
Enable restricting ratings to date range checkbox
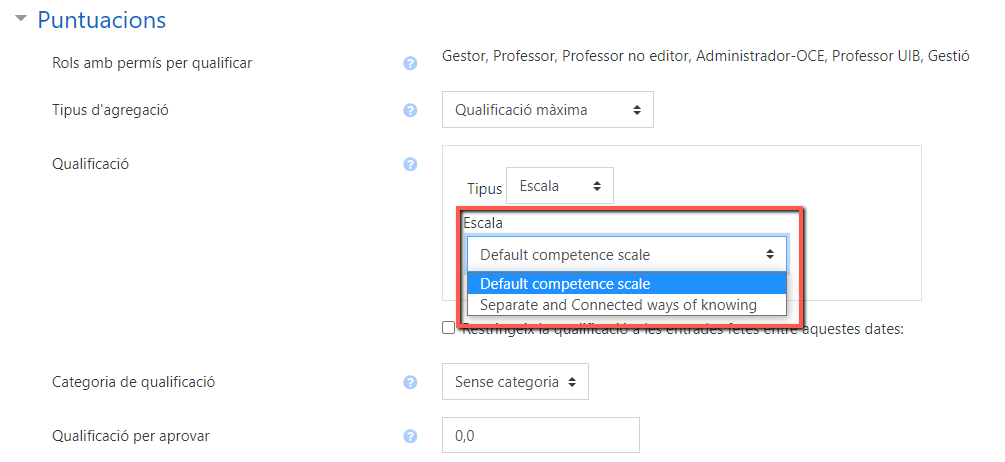(x=449, y=327)
